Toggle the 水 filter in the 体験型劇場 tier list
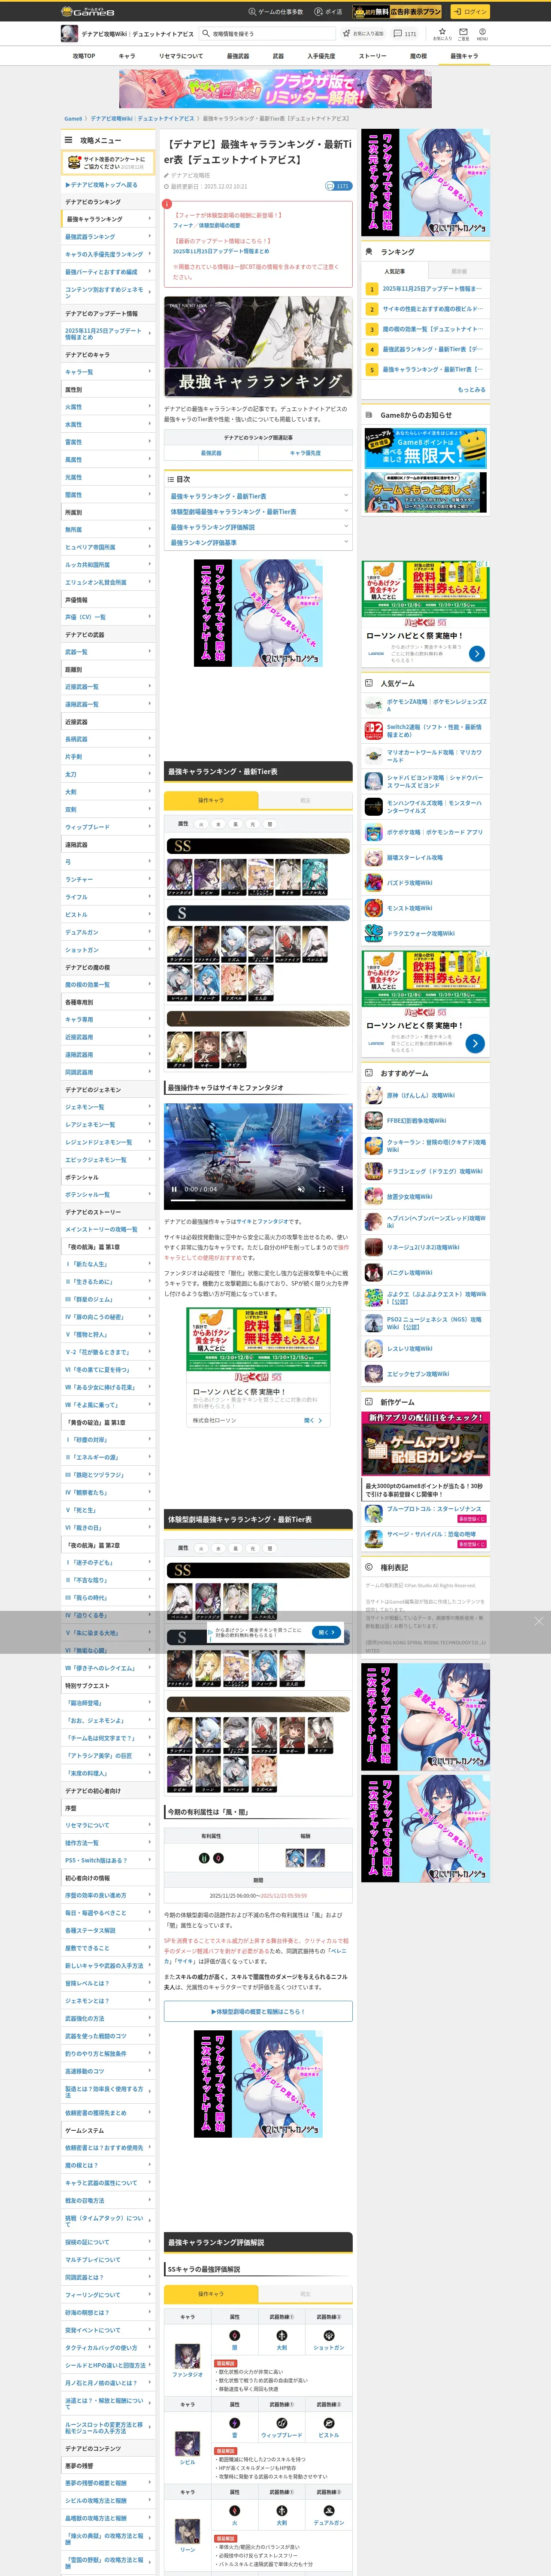 pyautogui.click(x=219, y=1548)
